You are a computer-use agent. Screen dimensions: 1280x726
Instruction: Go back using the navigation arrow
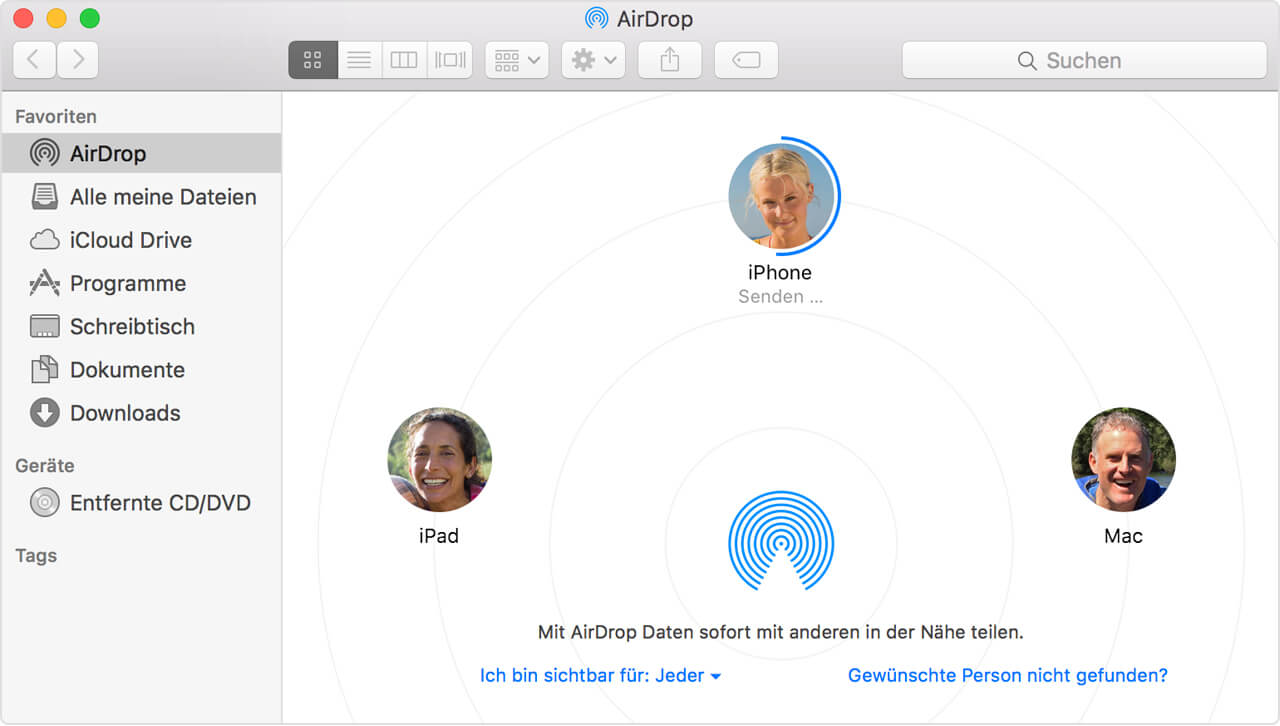[33, 60]
